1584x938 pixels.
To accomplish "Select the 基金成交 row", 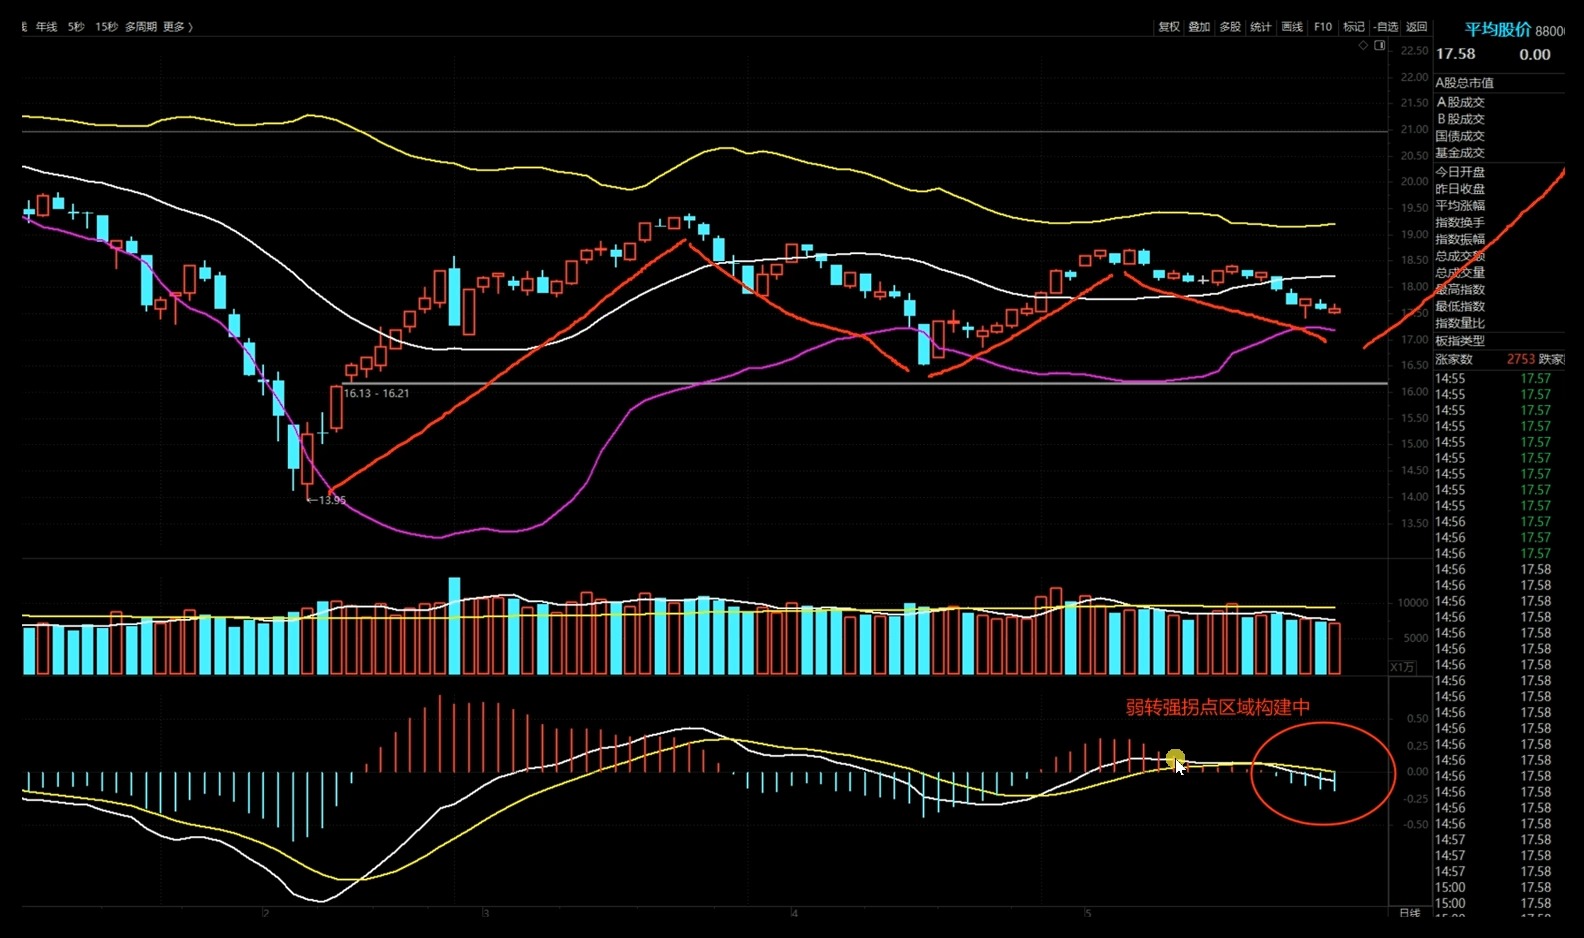I will coord(1460,153).
